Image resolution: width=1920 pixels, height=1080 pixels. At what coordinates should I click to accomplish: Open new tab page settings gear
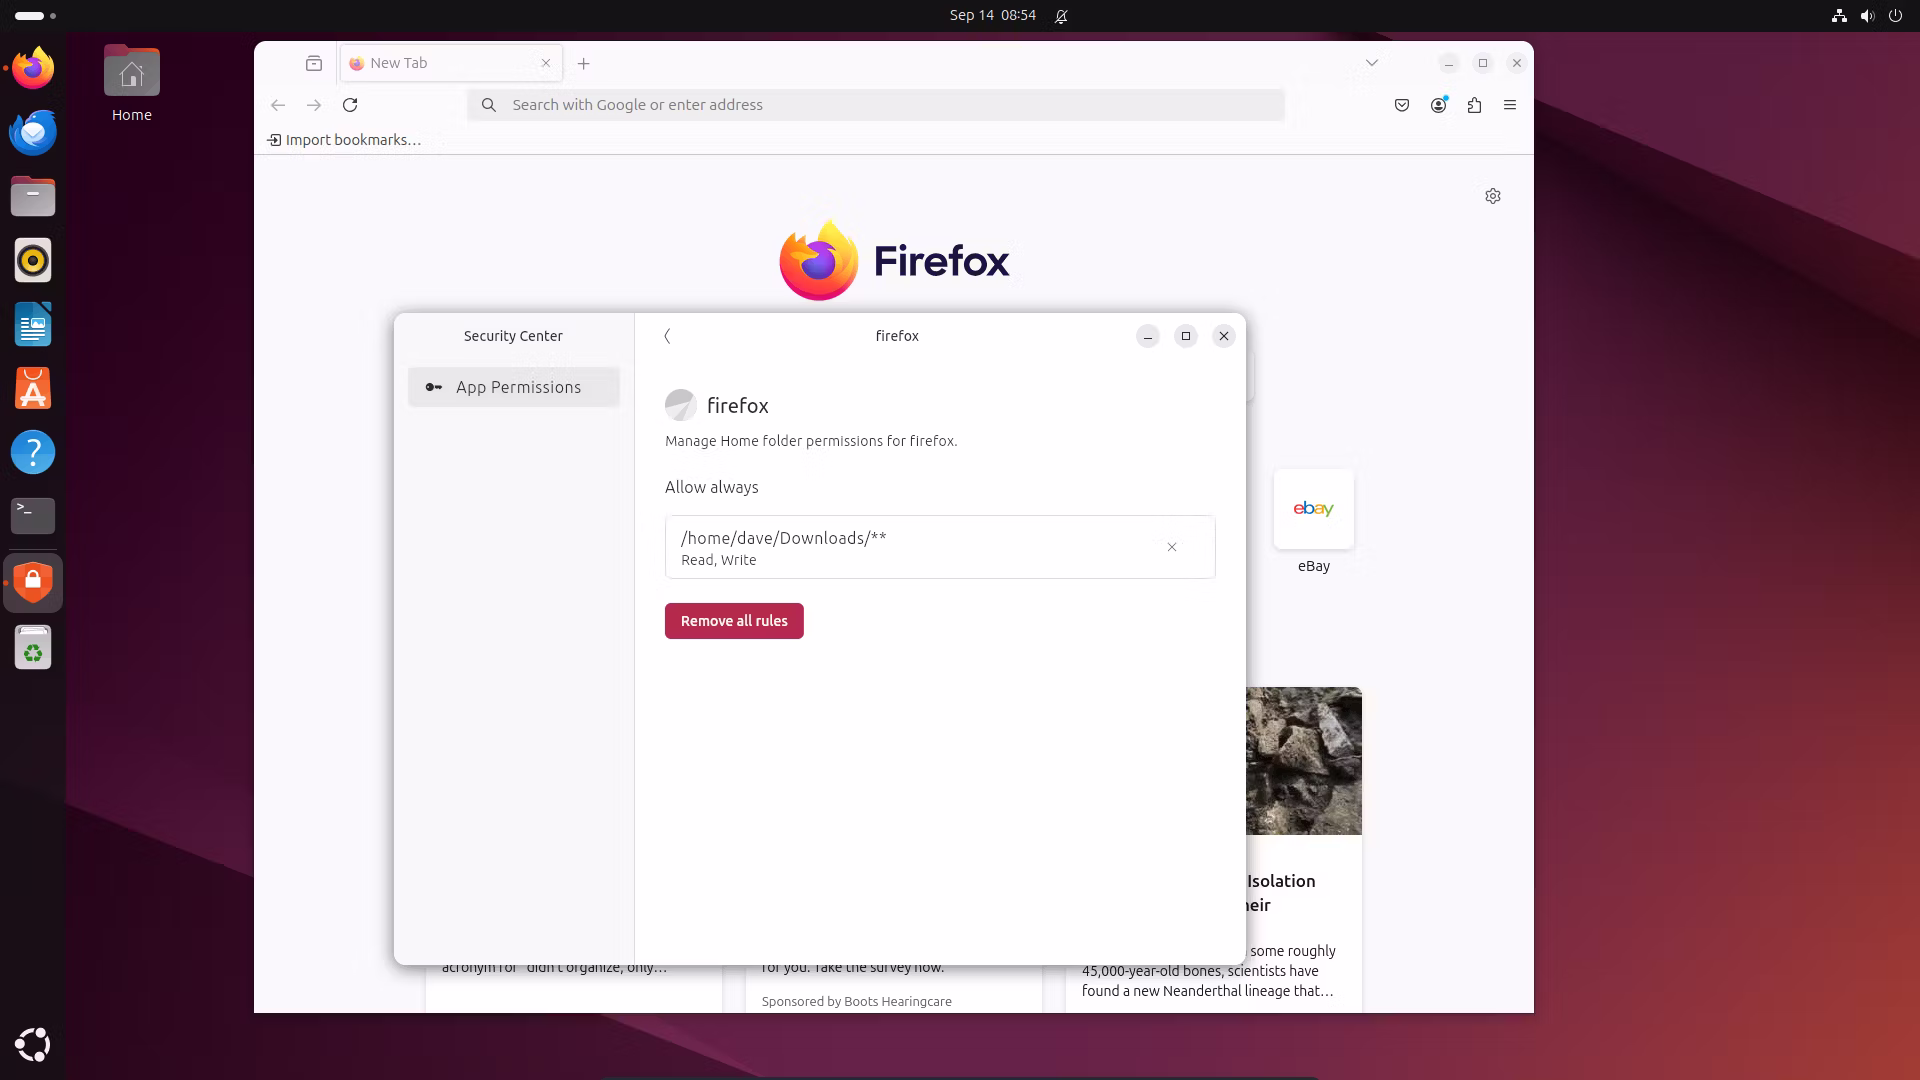coord(1493,196)
